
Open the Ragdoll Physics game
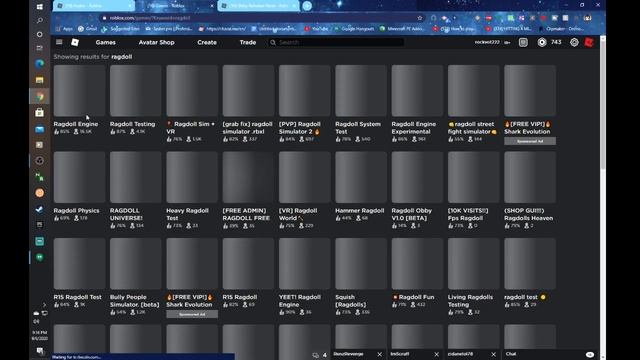[79, 177]
